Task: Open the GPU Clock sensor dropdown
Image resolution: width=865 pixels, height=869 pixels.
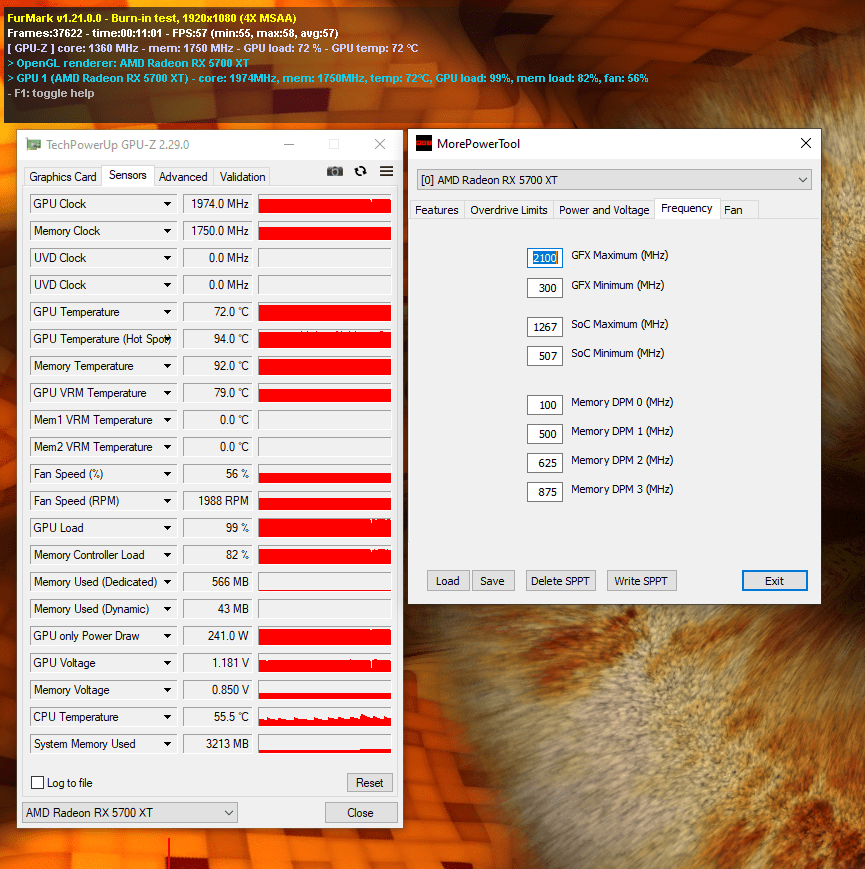Action: click(167, 204)
